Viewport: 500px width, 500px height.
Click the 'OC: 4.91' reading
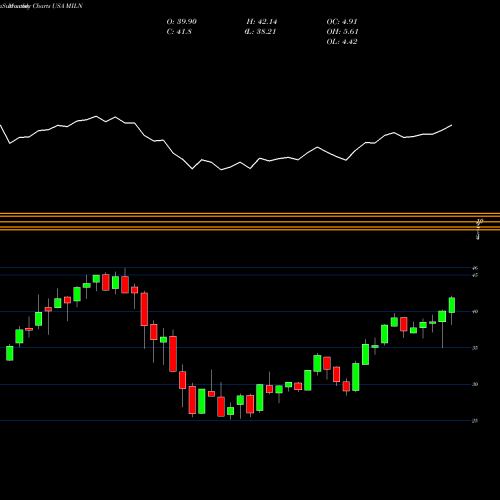coord(342,22)
